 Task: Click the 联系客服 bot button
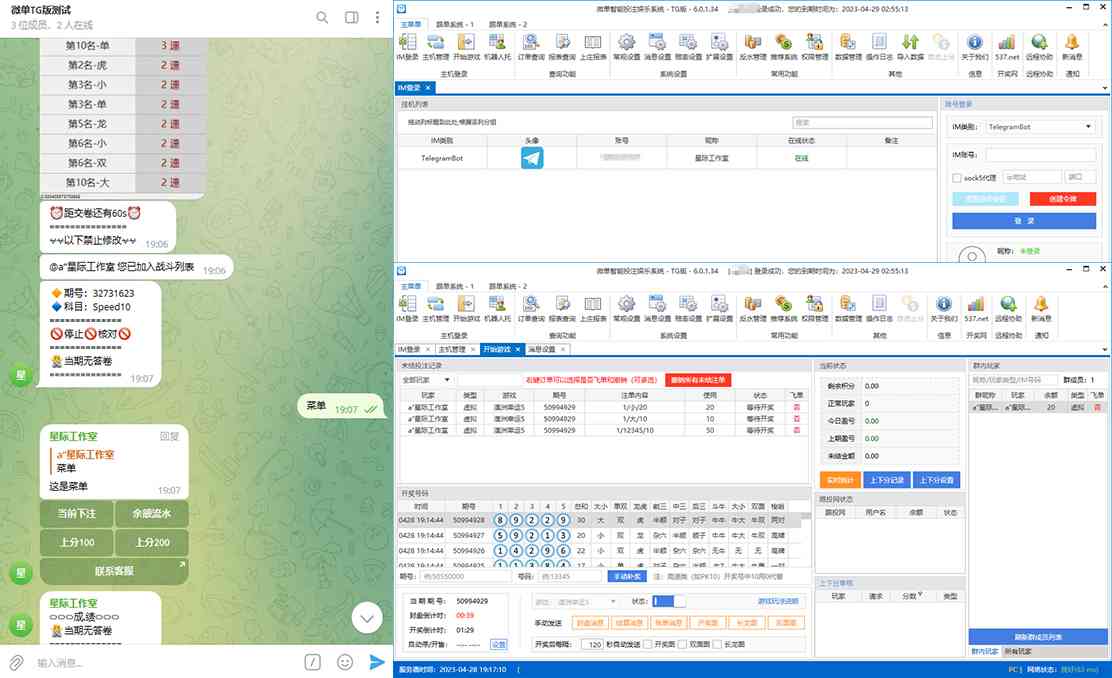click(x=113, y=572)
